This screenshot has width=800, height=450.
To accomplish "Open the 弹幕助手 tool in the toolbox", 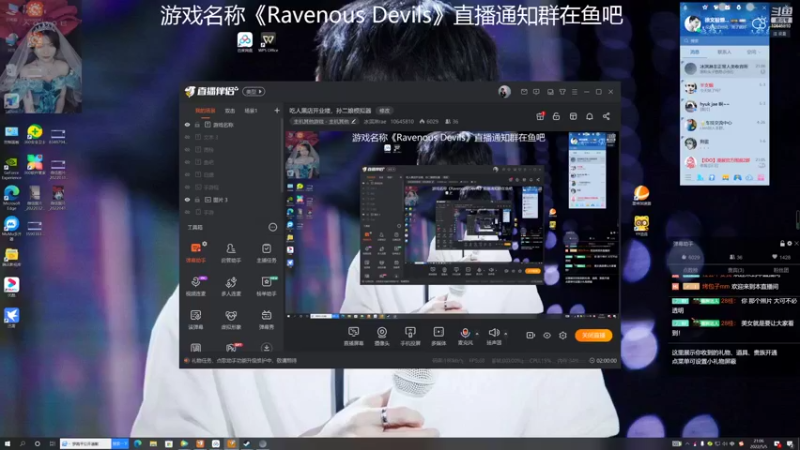I will pyautogui.click(x=195, y=252).
